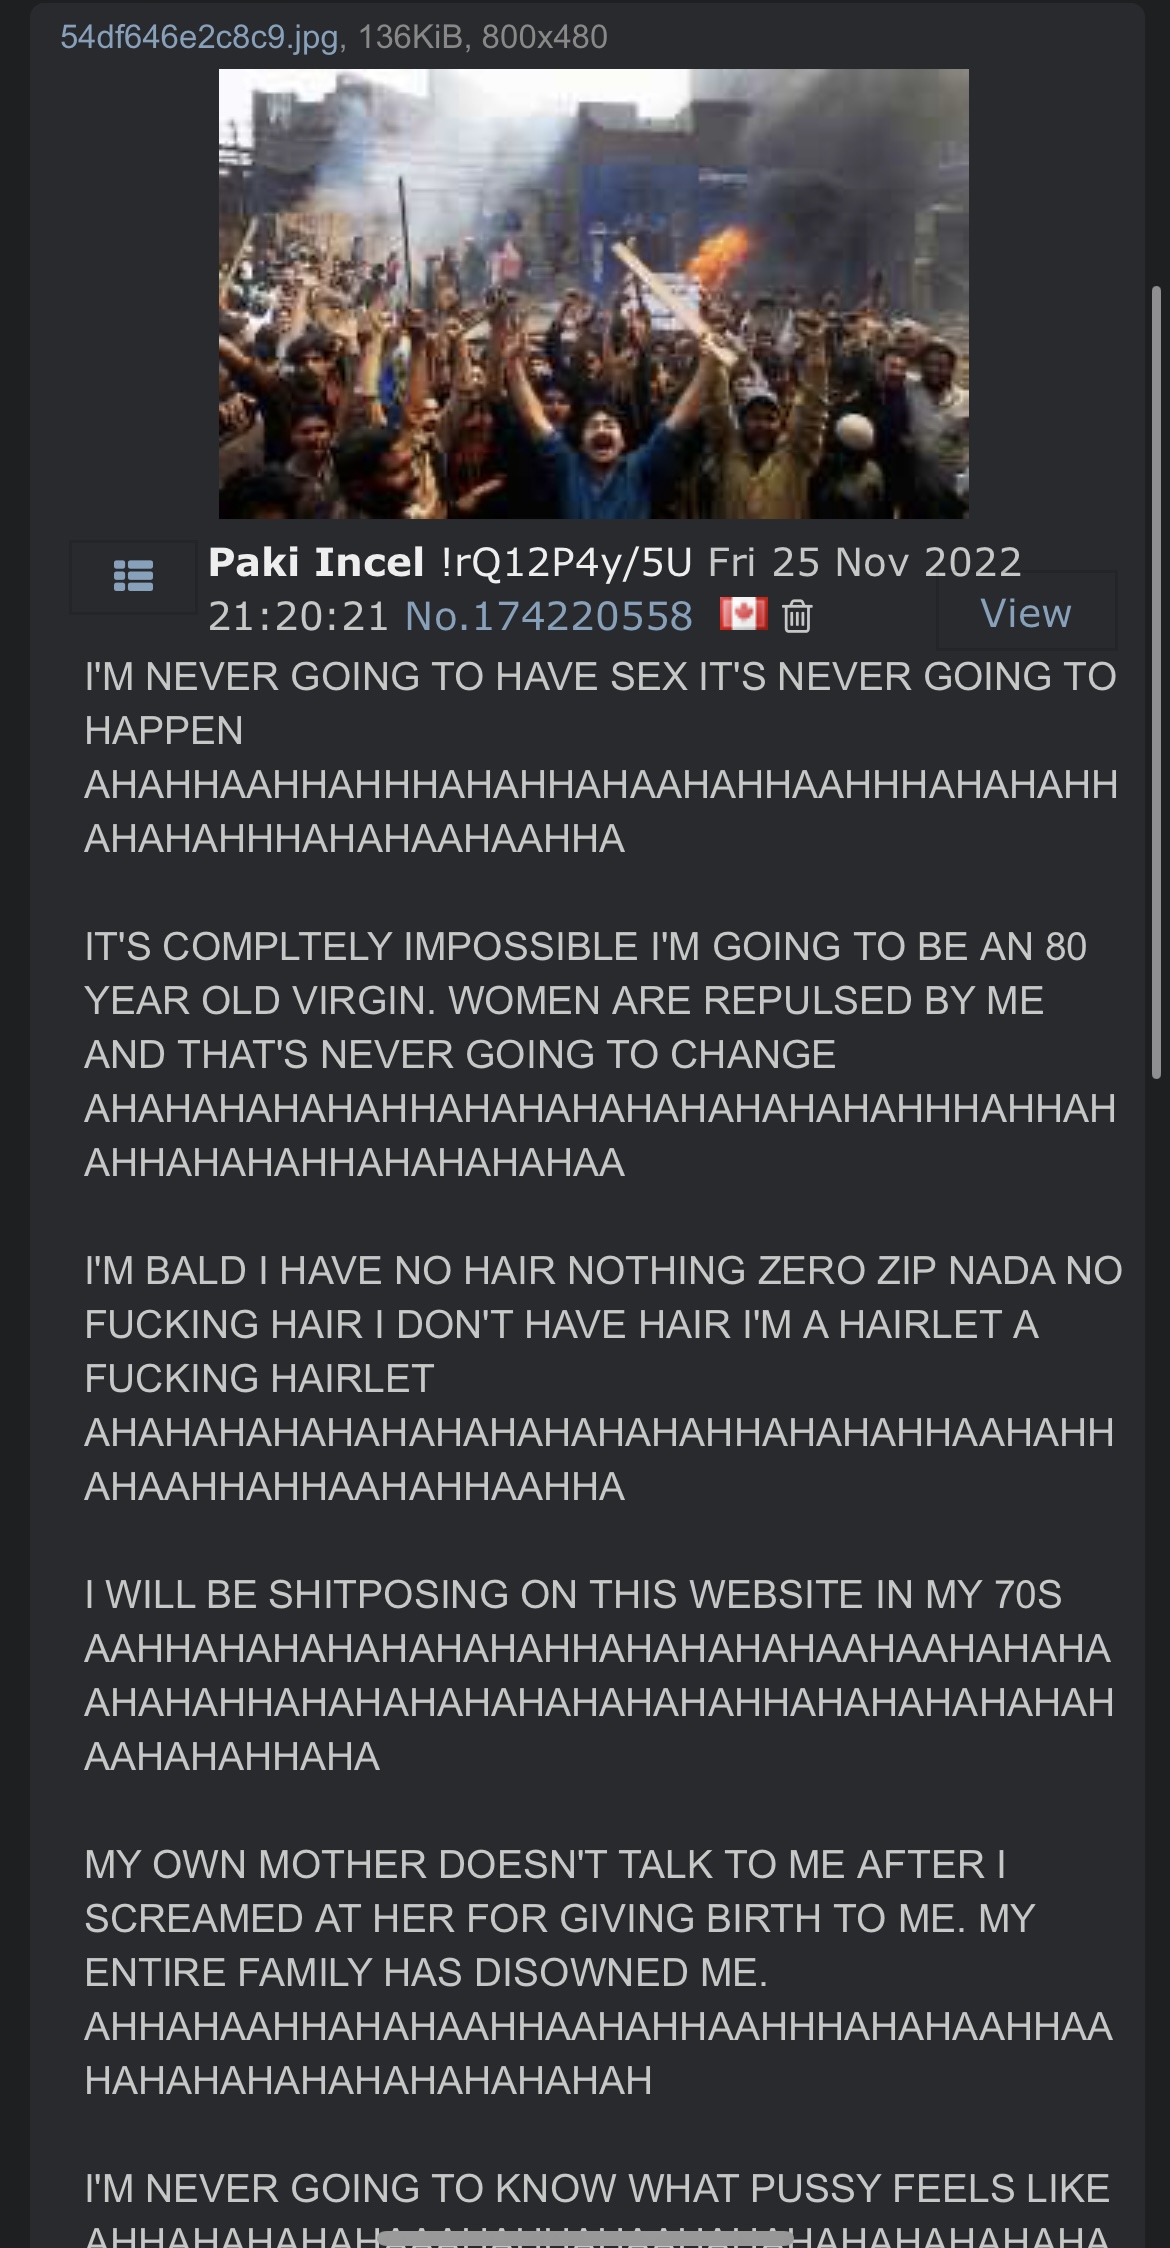Select the poster name Paki Incel
Screen dimensions: 1170x2248
[316, 562]
